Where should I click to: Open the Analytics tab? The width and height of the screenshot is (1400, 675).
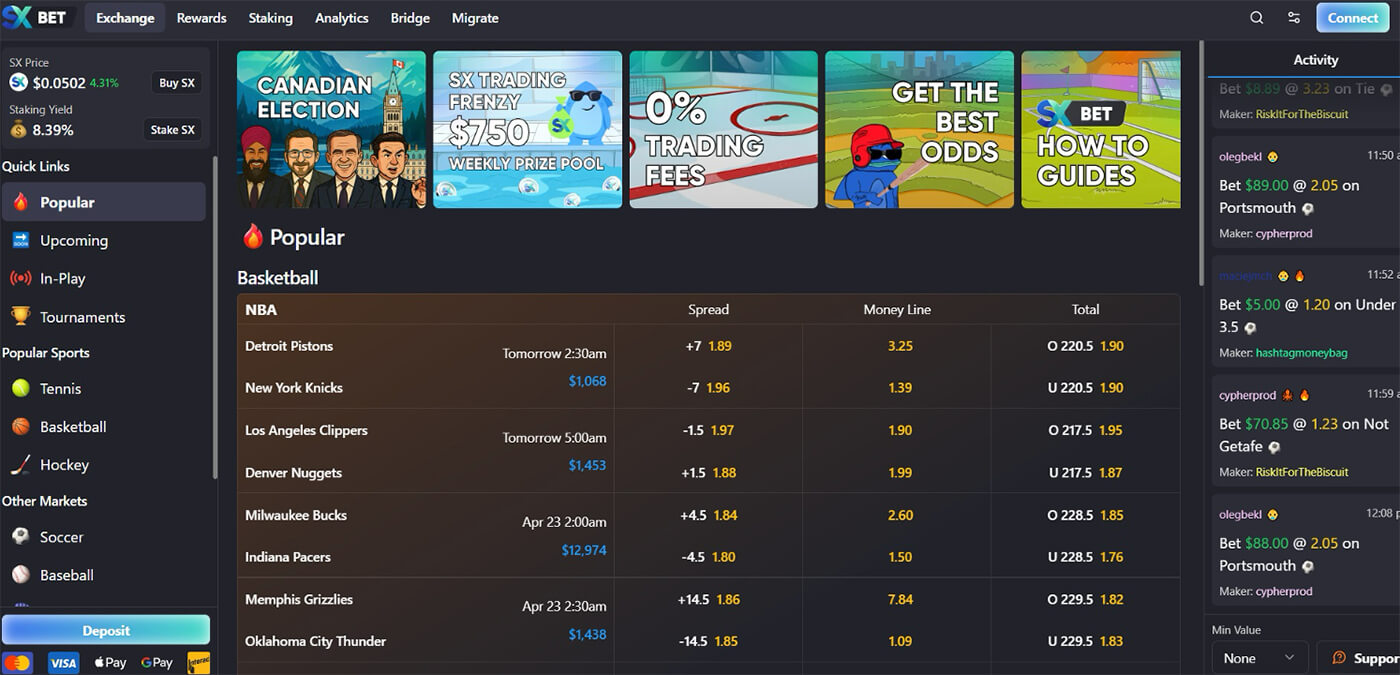[x=341, y=18]
